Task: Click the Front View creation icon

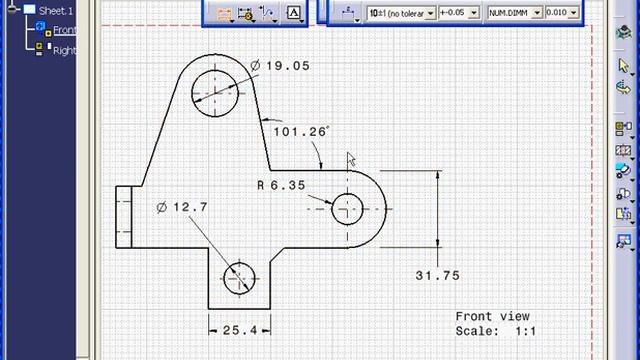Action: point(623,128)
